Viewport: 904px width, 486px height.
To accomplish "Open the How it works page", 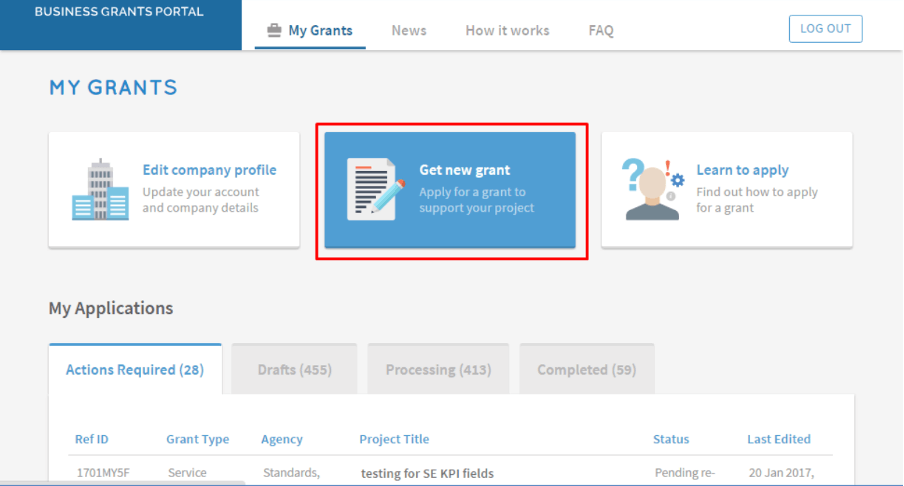I will [507, 30].
